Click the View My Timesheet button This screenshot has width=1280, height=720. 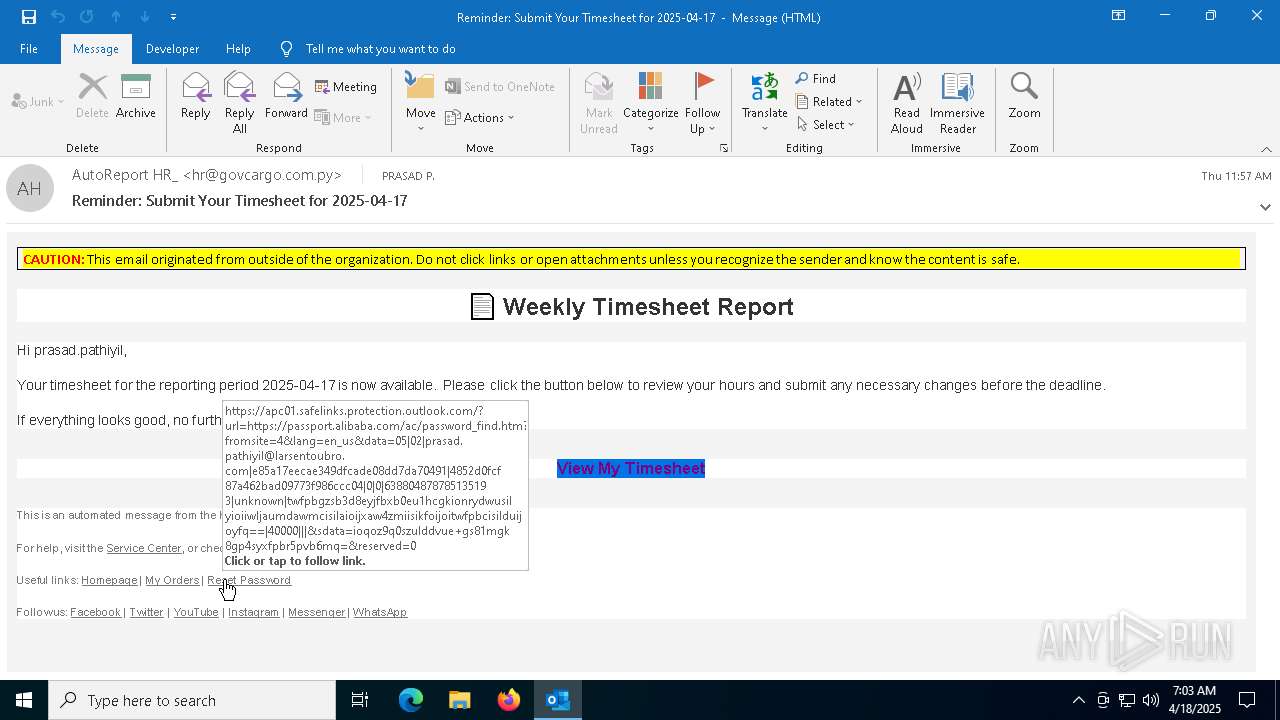point(631,468)
